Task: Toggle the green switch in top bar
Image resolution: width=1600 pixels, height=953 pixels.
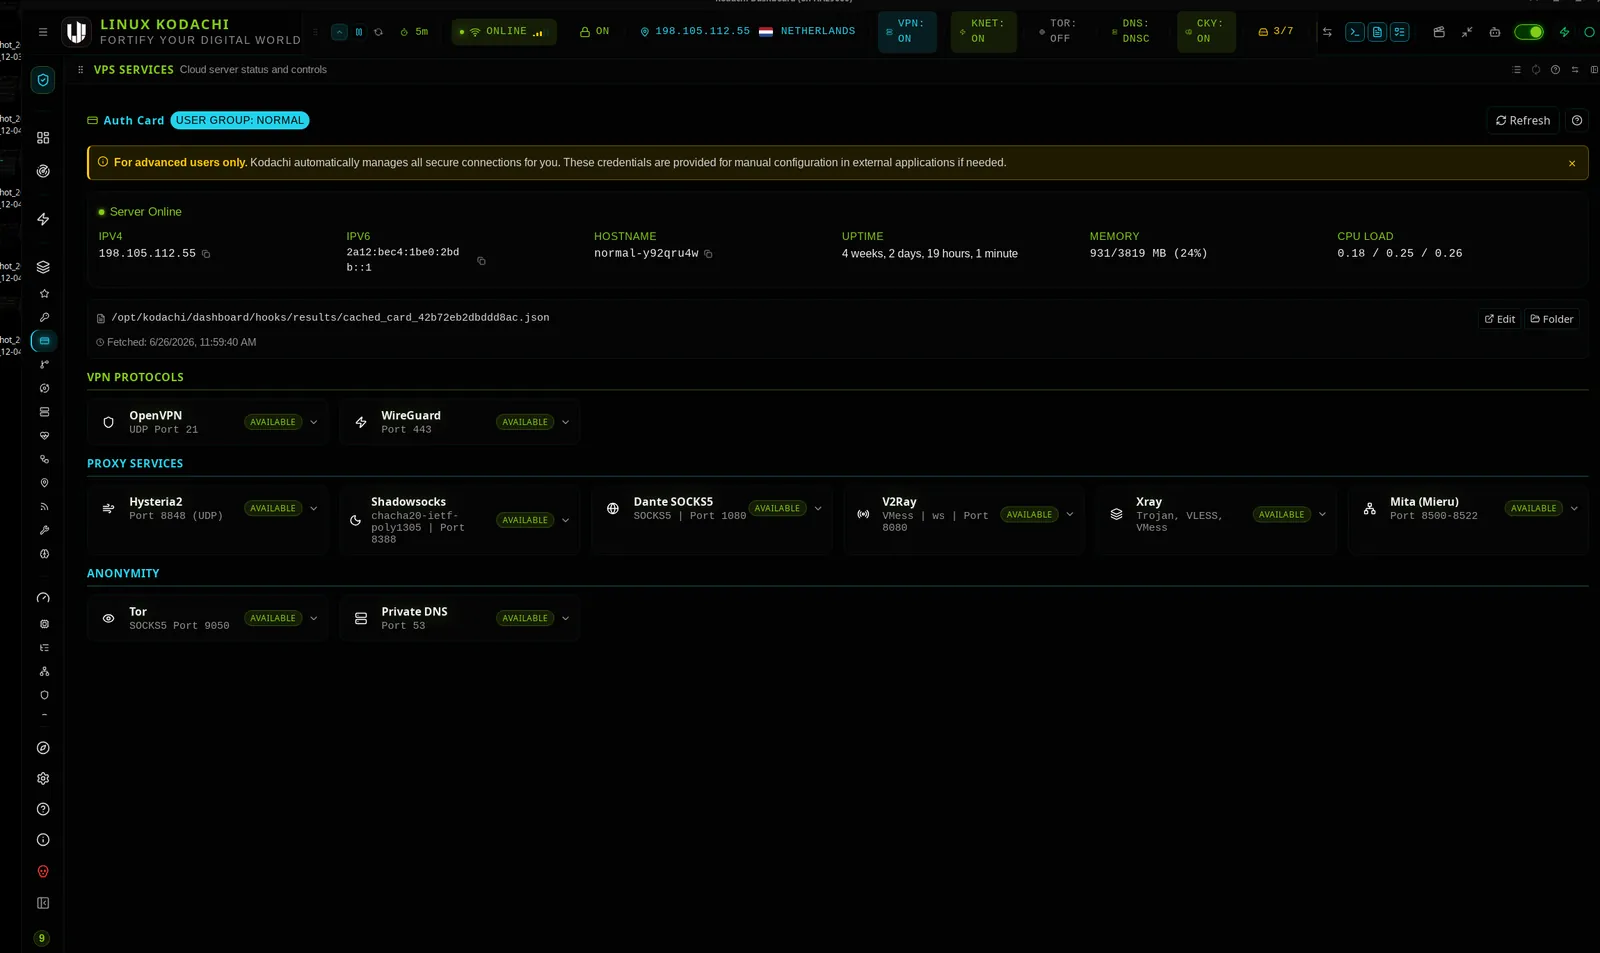Action: (1529, 32)
